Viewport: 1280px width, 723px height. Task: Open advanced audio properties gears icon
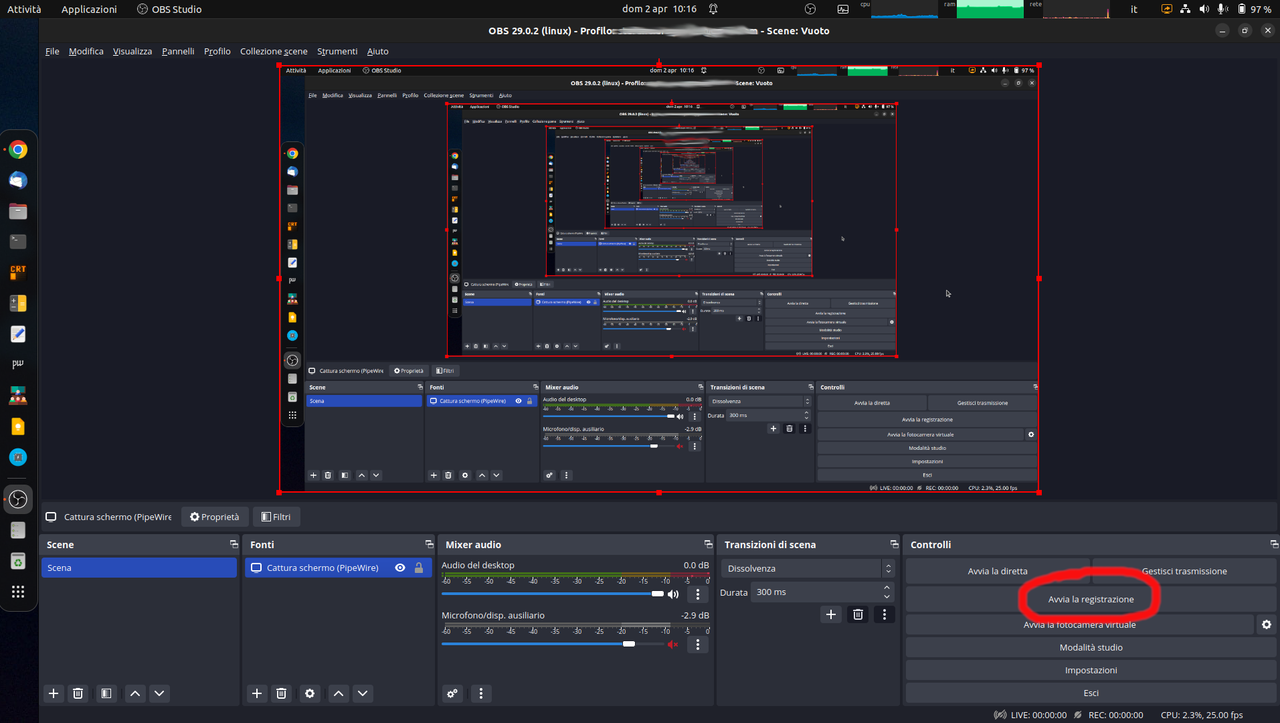click(453, 693)
